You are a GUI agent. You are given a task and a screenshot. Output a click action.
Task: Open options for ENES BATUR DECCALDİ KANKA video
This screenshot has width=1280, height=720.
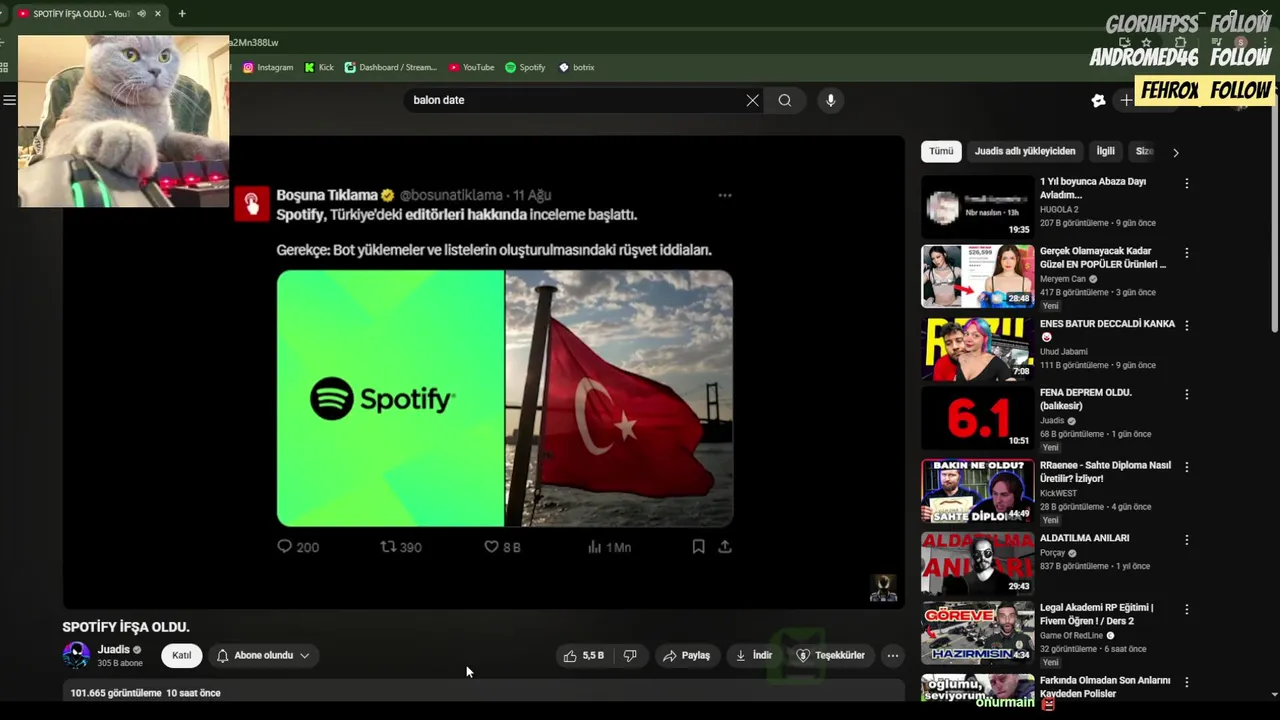(1187, 326)
